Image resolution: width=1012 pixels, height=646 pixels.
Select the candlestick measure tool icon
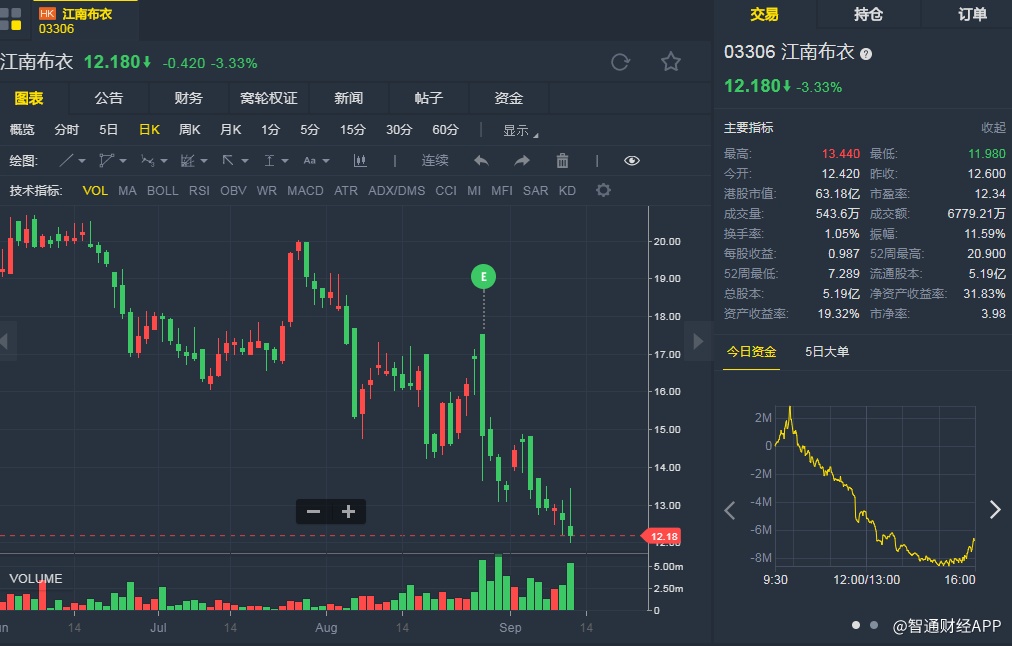click(360, 160)
